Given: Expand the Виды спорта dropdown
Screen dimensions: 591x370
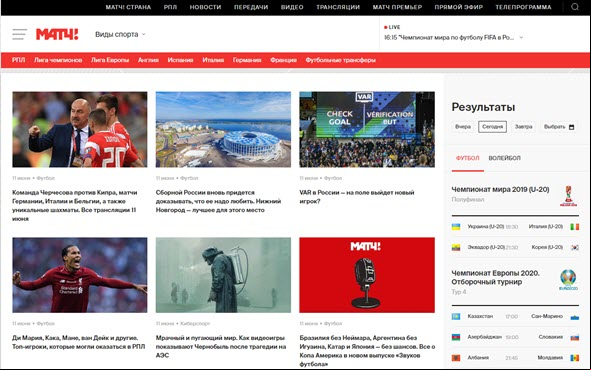Looking at the screenshot, I should click(120, 34).
